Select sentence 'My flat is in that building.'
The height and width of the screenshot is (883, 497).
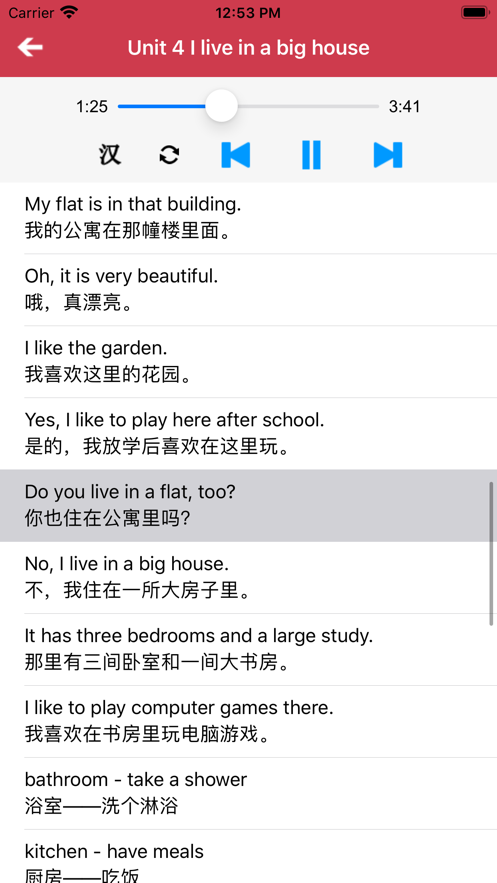point(248,218)
